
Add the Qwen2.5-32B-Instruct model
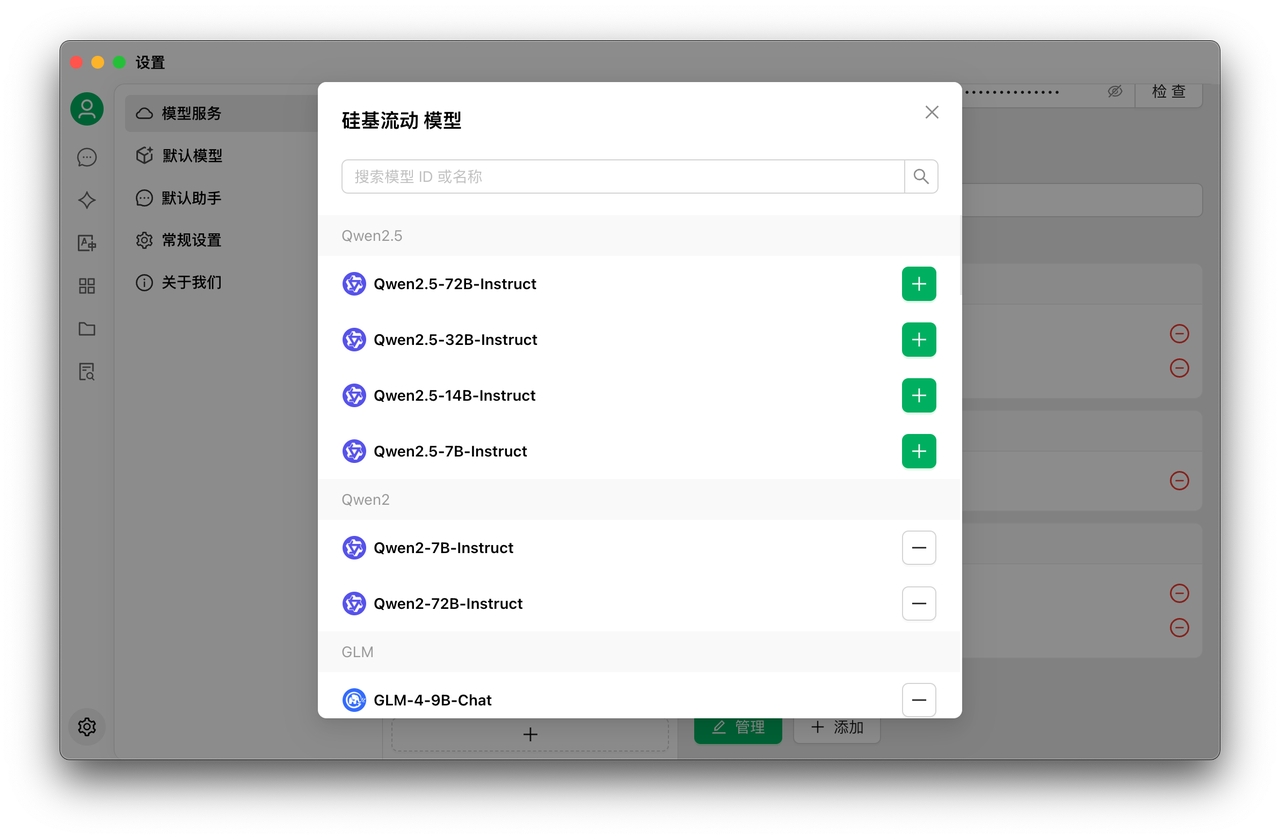click(x=919, y=340)
